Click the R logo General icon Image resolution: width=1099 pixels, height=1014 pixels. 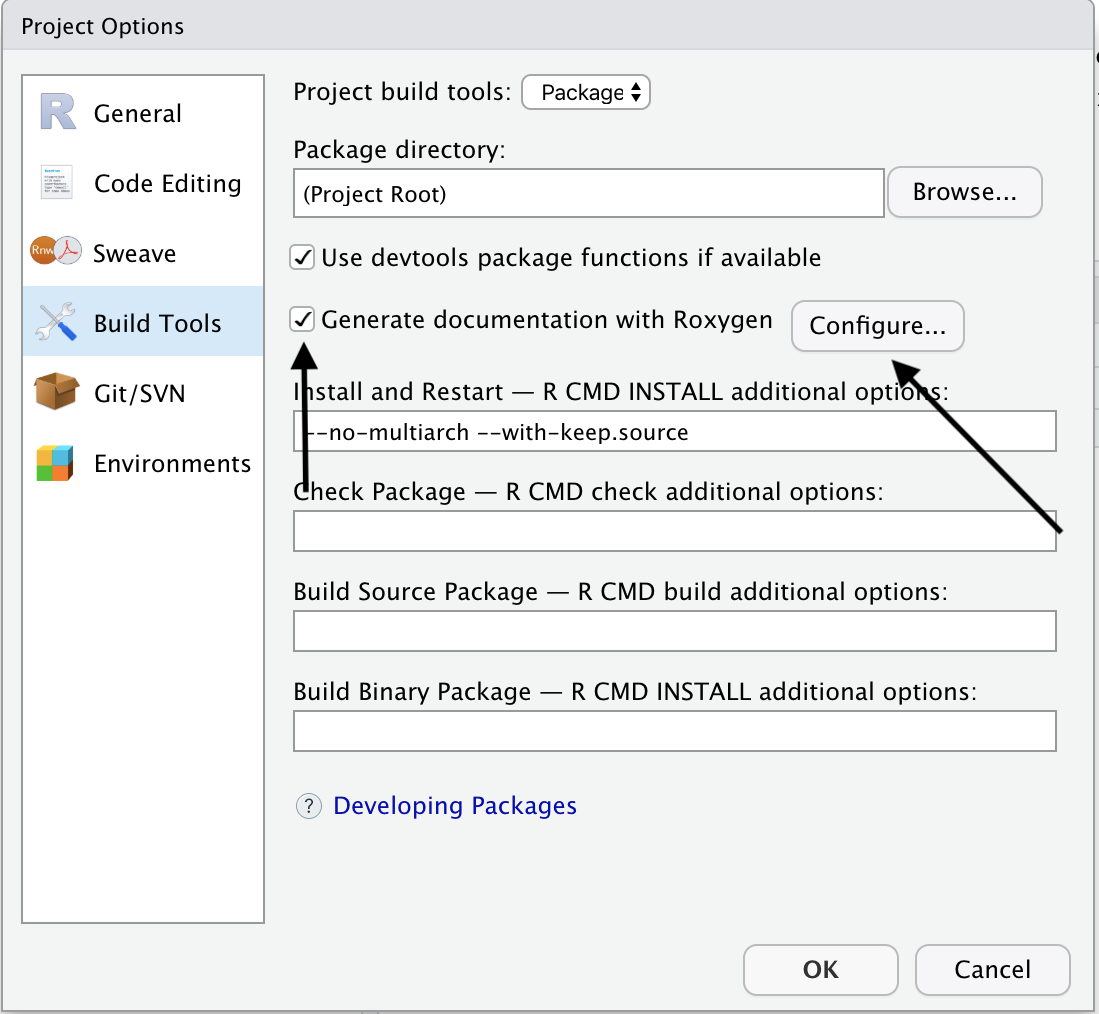coord(58,112)
